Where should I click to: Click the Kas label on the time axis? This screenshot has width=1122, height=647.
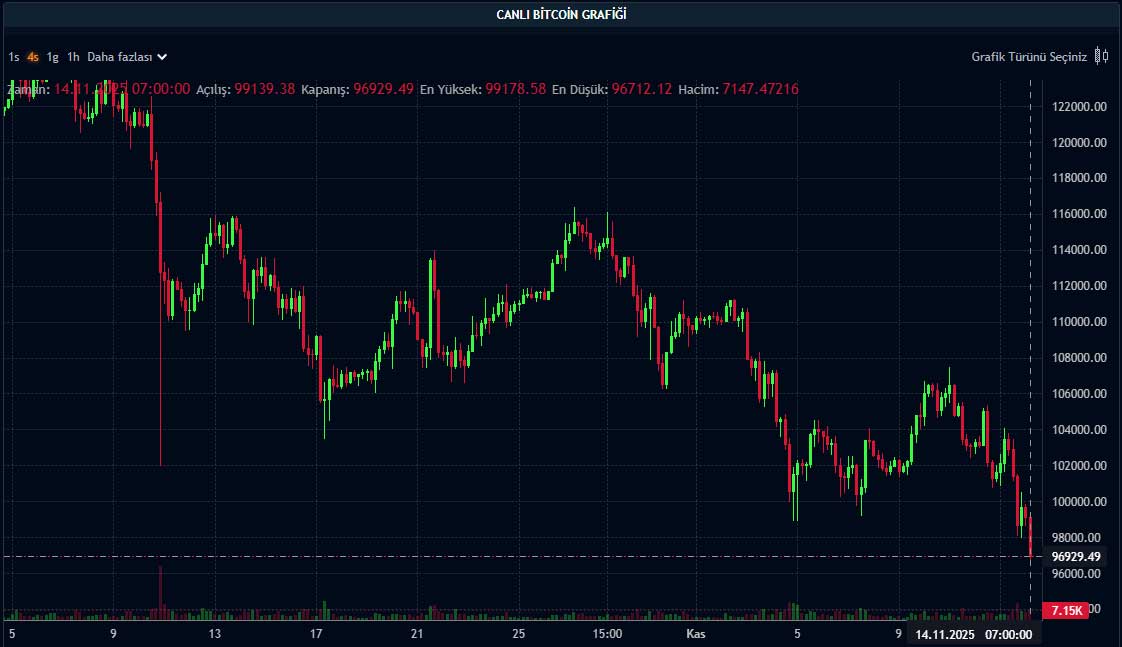pos(694,634)
